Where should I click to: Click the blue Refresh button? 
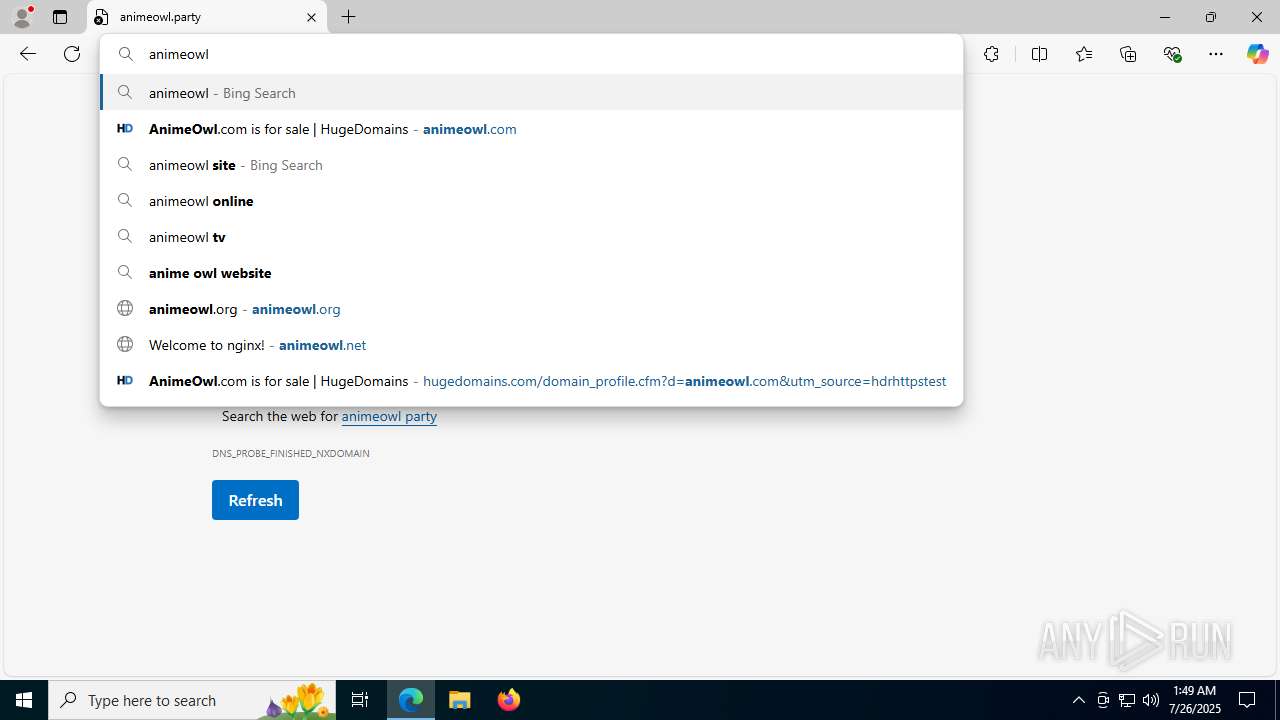point(255,500)
